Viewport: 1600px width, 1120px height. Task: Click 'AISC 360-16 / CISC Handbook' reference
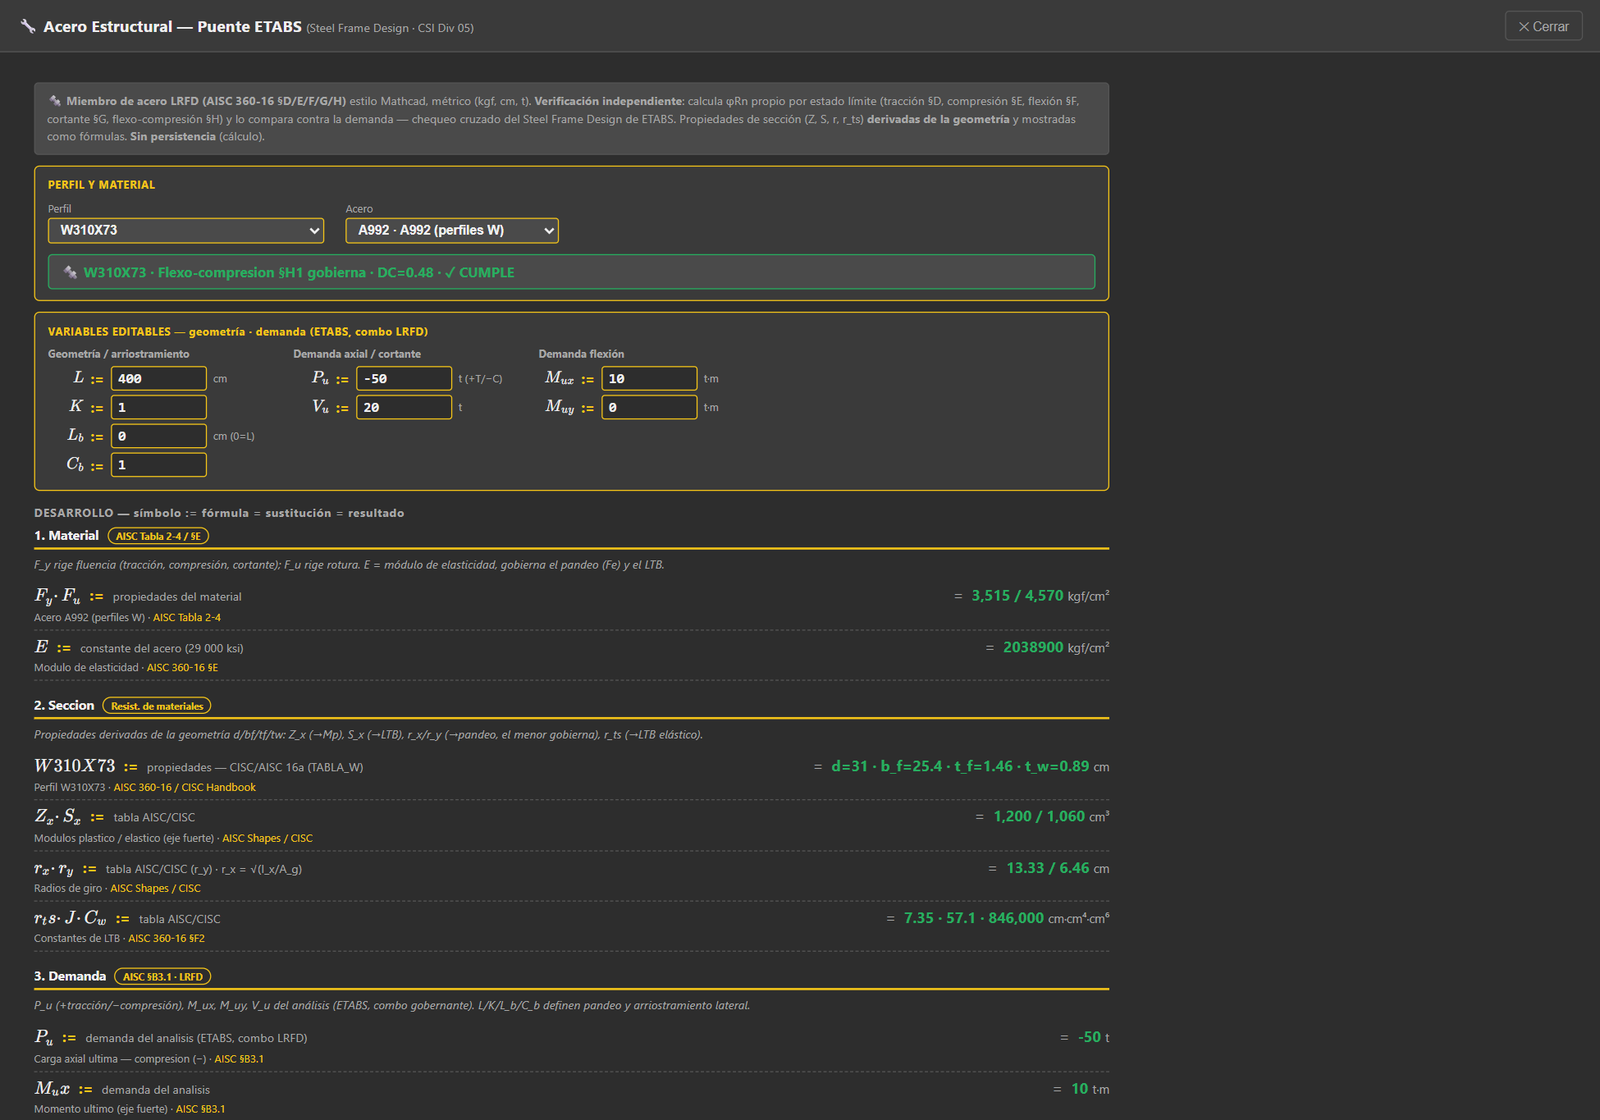pyautogui.click(x=185, y=788)
